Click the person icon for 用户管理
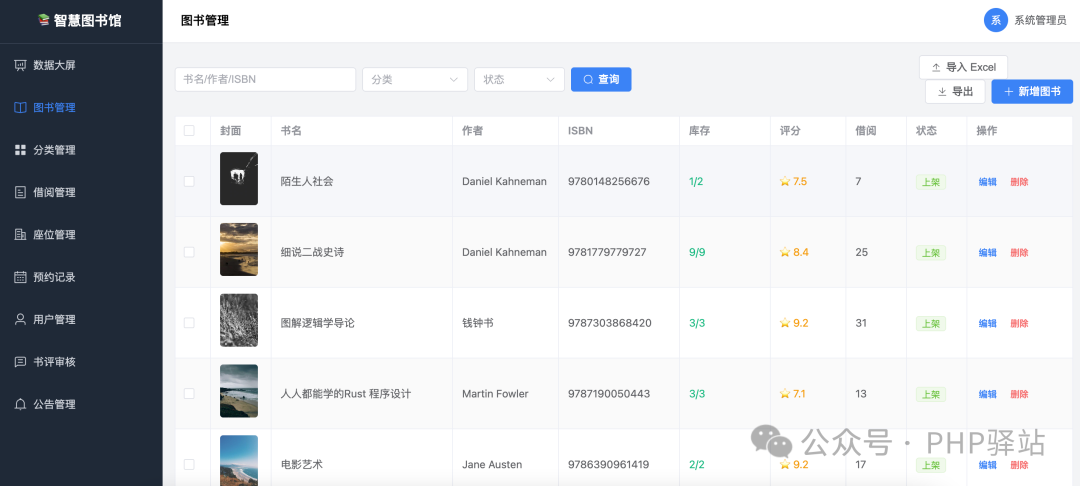This screenshot has width=1080, height=486. (x=21, y=319)
